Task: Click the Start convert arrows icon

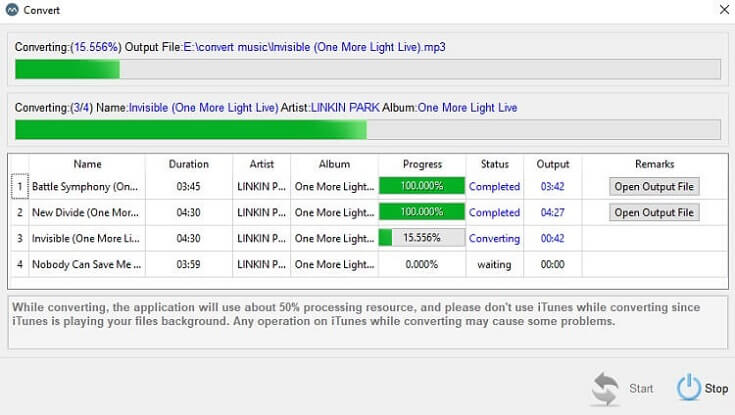Action: pyautogui.click(x=604, y=388)
